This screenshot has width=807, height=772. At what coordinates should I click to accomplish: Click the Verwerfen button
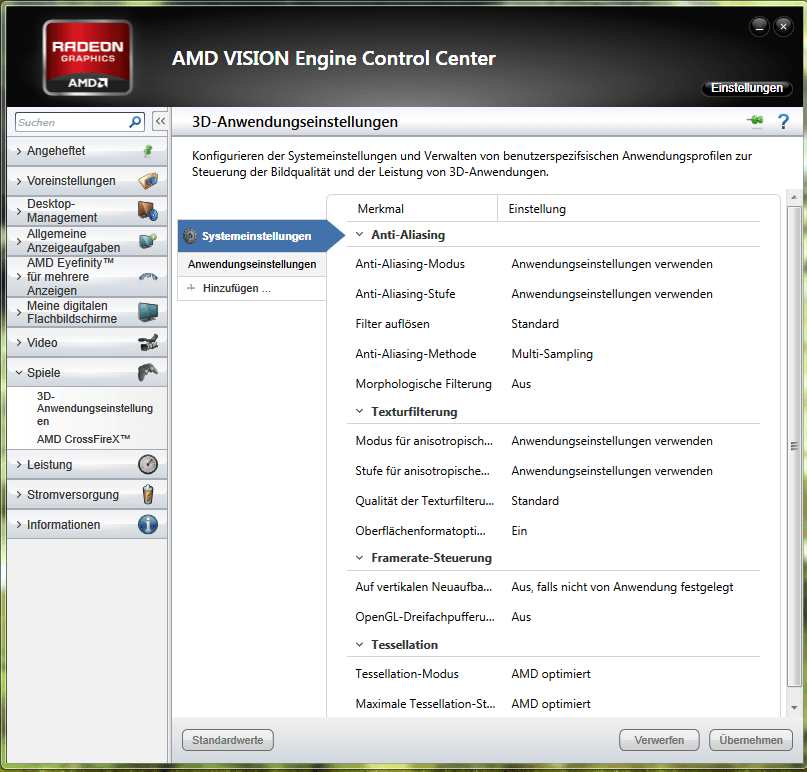click(659, 740)
